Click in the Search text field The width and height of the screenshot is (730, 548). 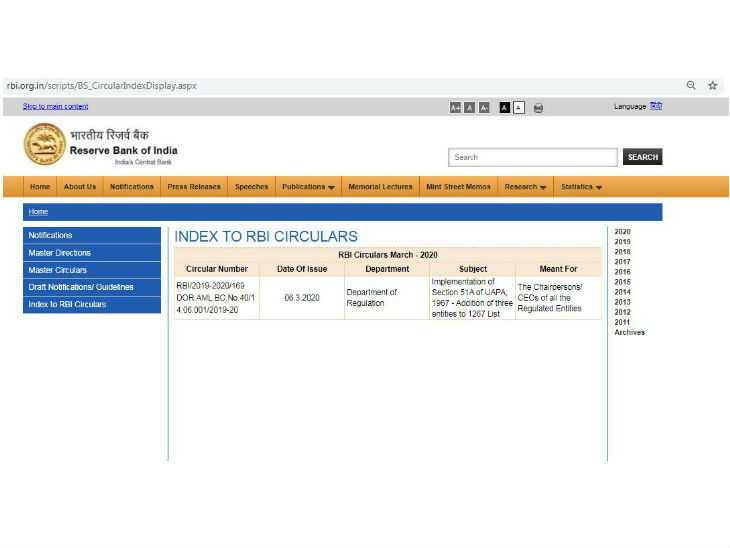[x=532, y=157]
